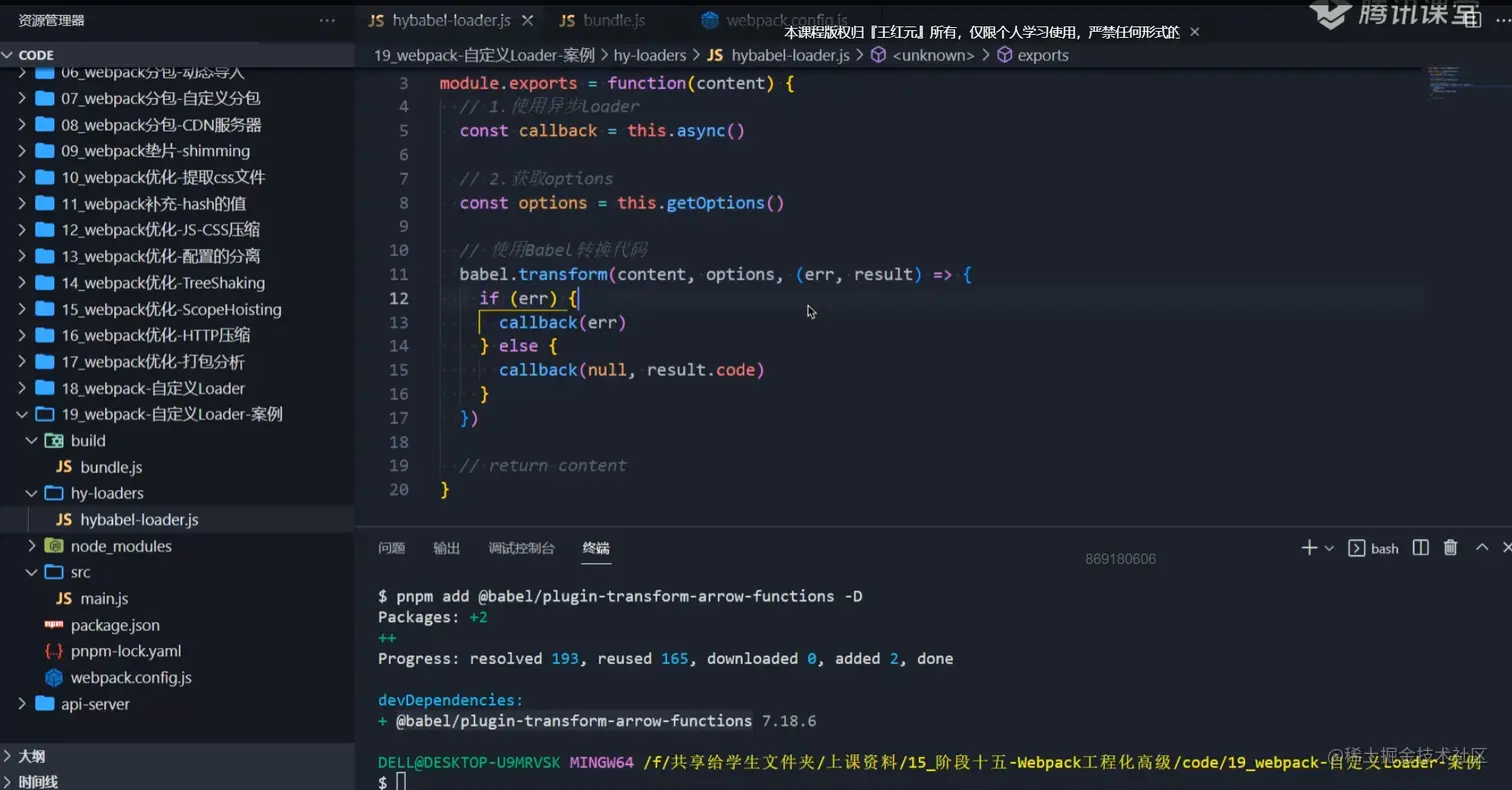
Task: Expand the 08_webpack分包-CDN服务器 folder chevron
Action: tap(23, 125)
